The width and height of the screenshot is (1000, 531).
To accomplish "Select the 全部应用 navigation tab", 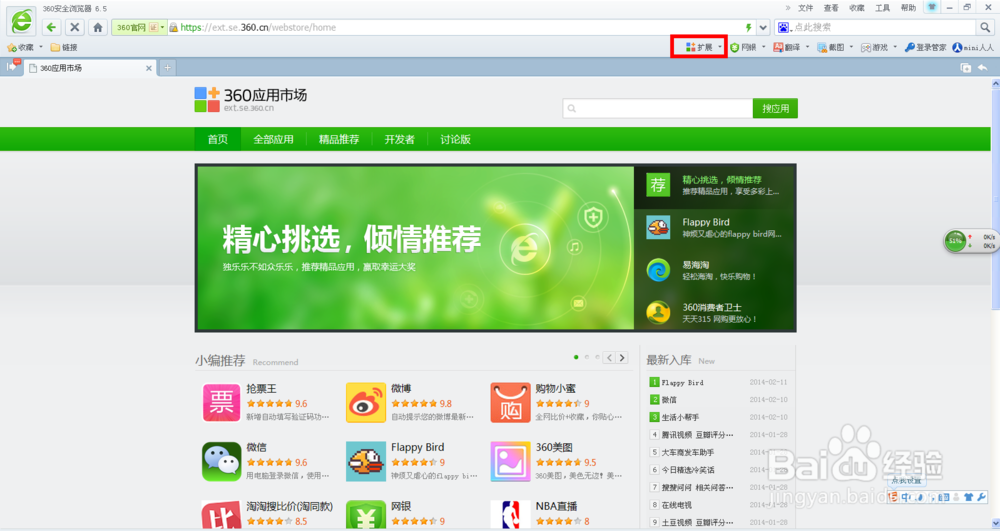I will coord(274,139).
